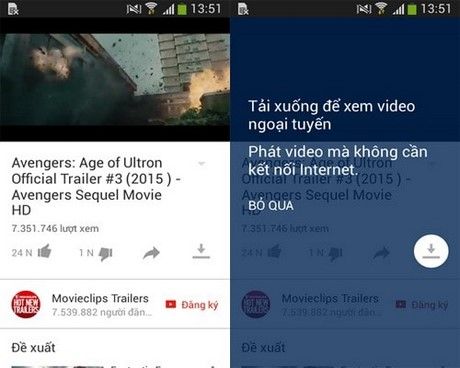Tap the 24 N like count on left
This screenshot has height=368, width=460.
click(22, 253)
